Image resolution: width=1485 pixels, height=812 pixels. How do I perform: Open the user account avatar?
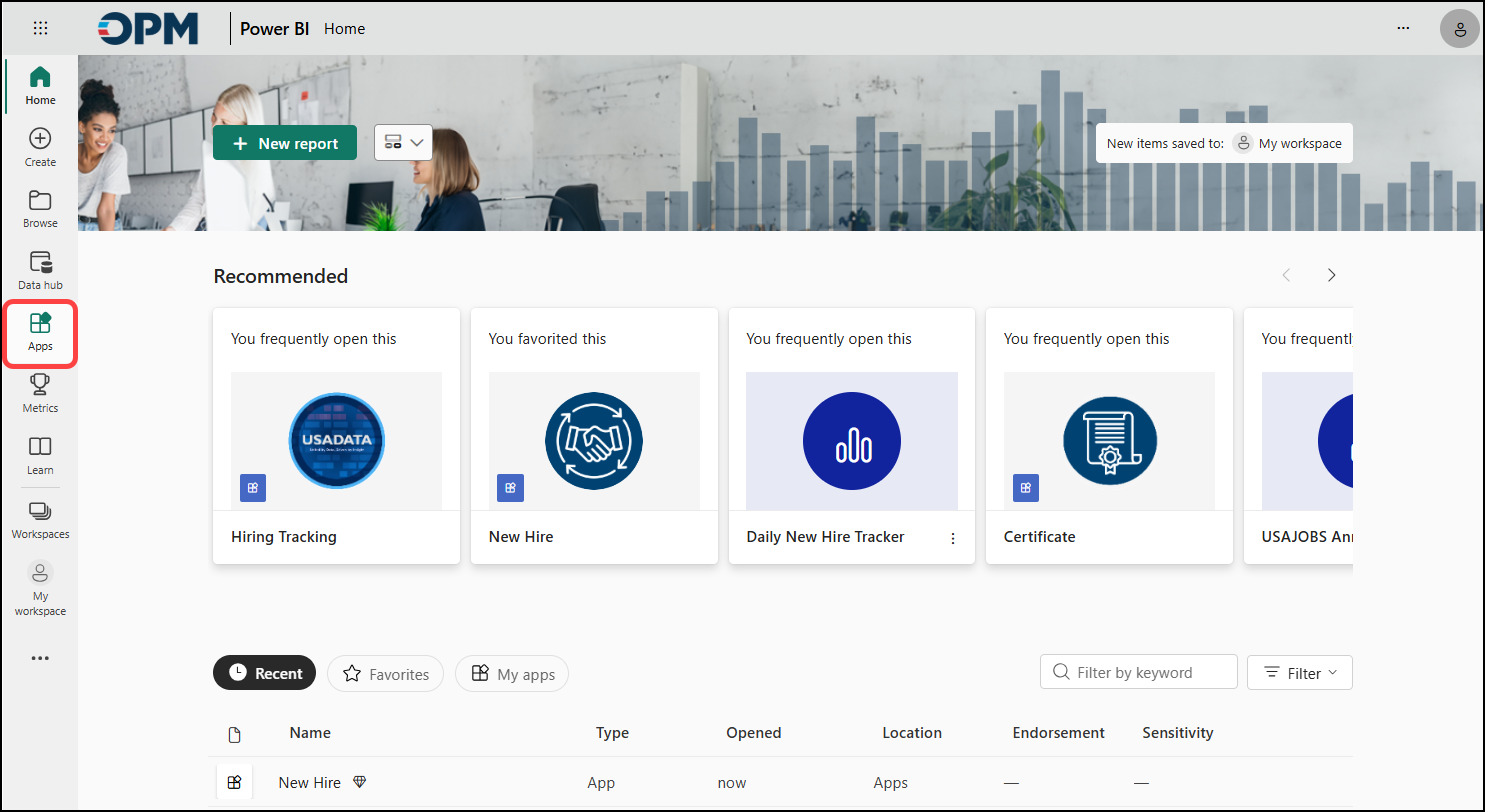tap(1460, 28)
